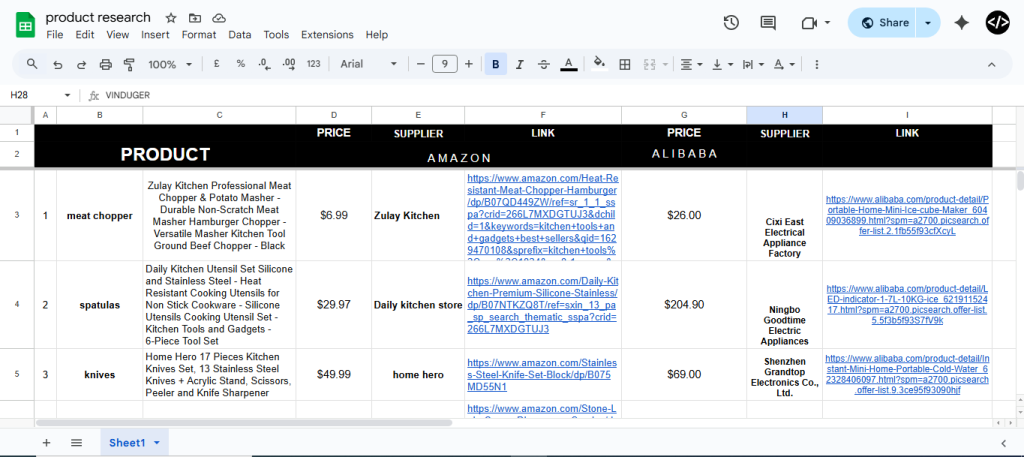Open the Meet call options arrow

coord(827,23)
